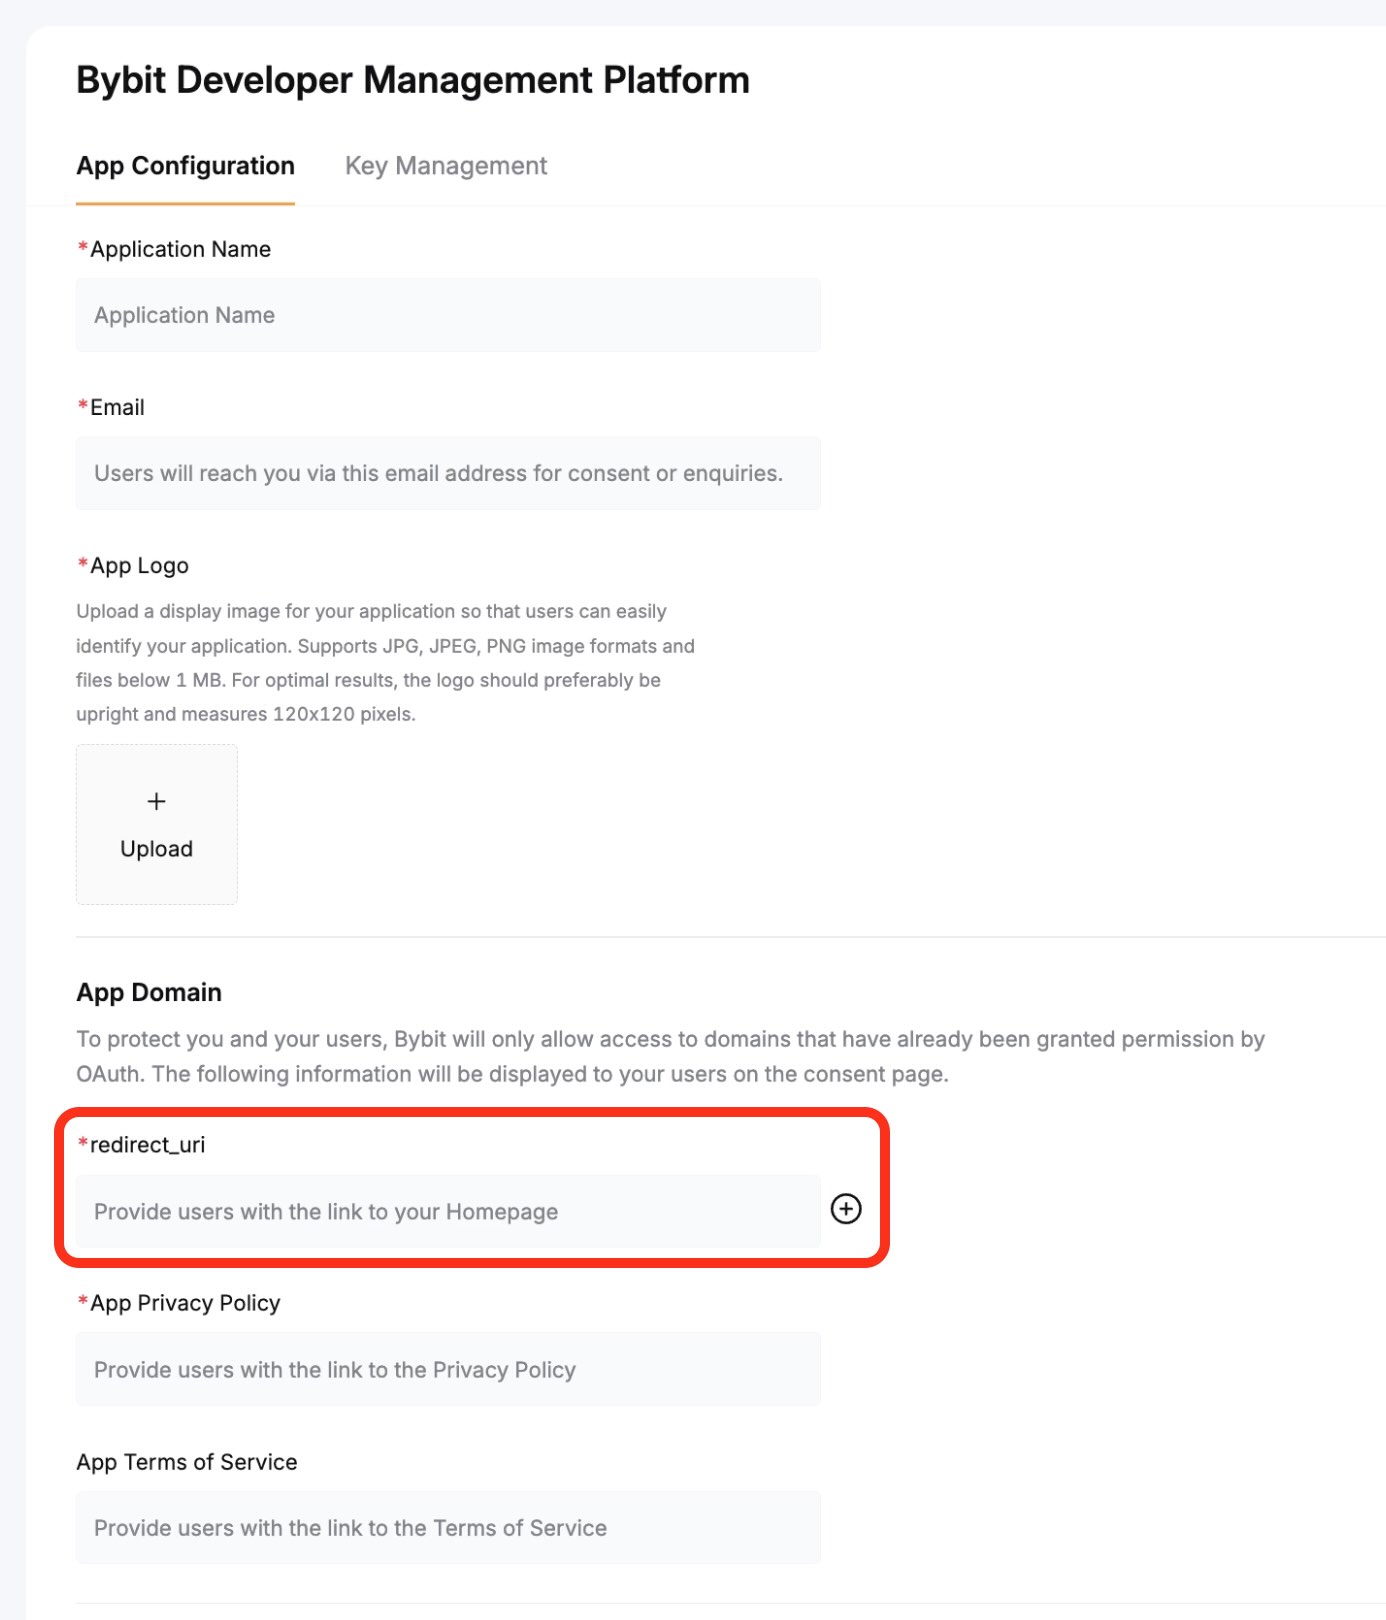Viewport: 1386px width, 1620px height.
Task: Click into the Email input field
Action: tap(448, 473)
